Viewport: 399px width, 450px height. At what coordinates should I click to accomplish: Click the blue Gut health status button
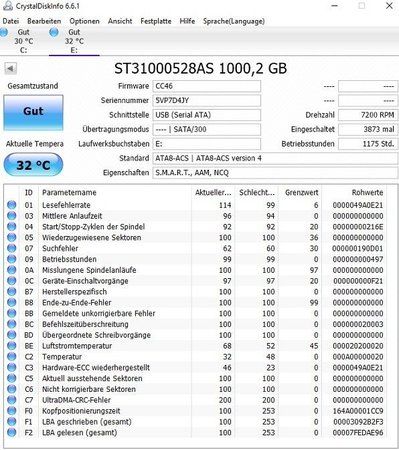pyautogui.click(x=33, y=112)
